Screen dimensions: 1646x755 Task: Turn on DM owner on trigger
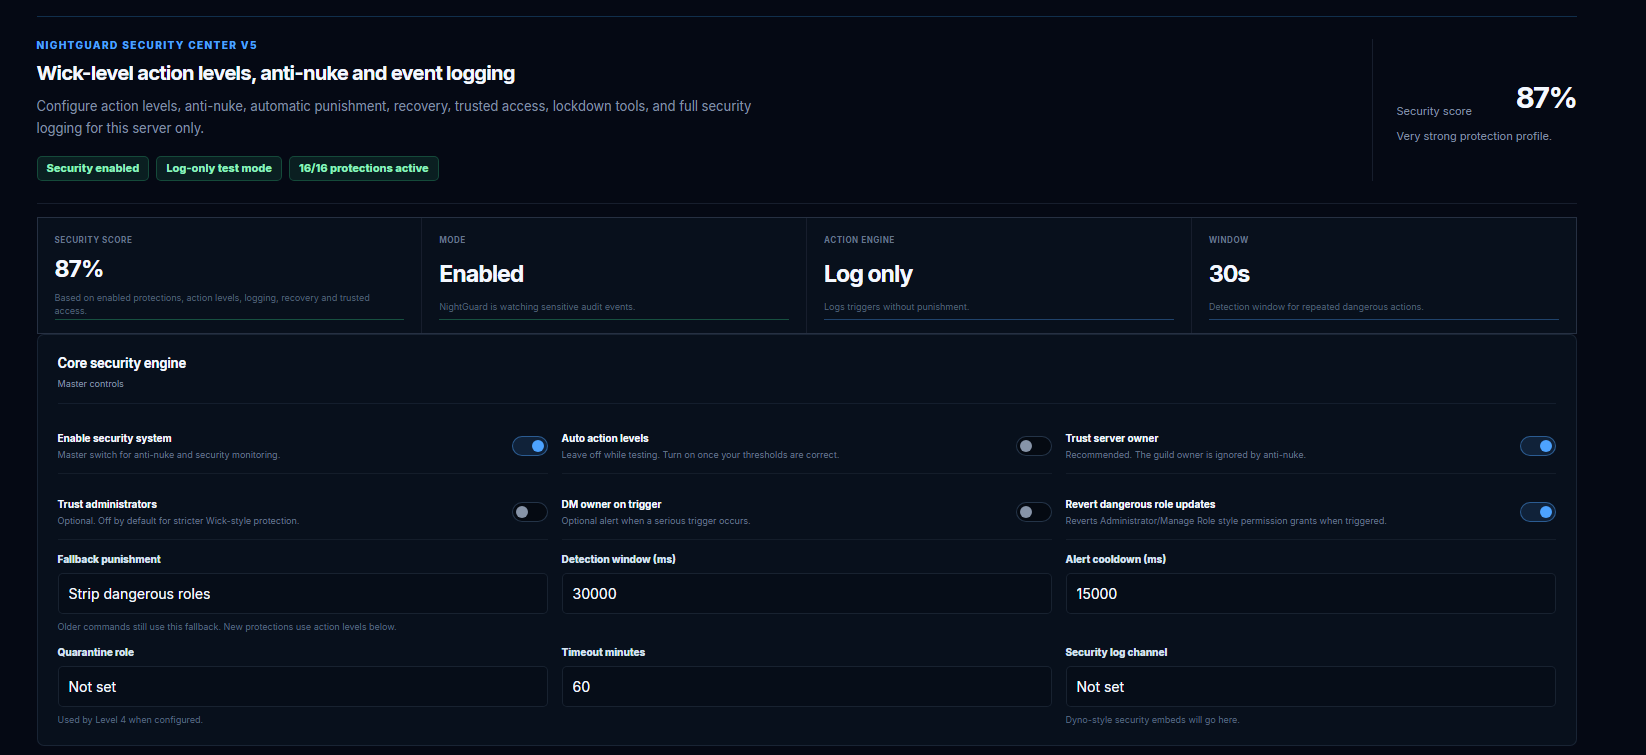(x=1034, y=512)
